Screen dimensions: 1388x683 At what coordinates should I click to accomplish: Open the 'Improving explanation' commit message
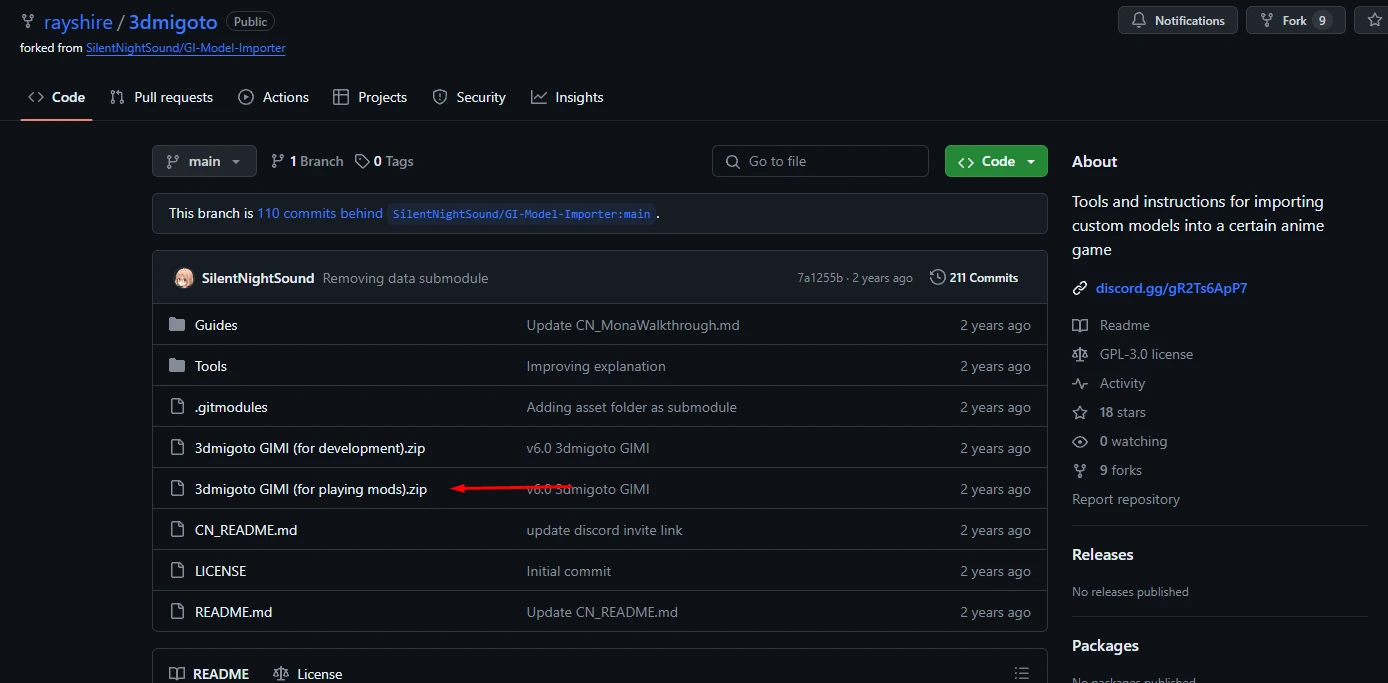click(596, 366)
